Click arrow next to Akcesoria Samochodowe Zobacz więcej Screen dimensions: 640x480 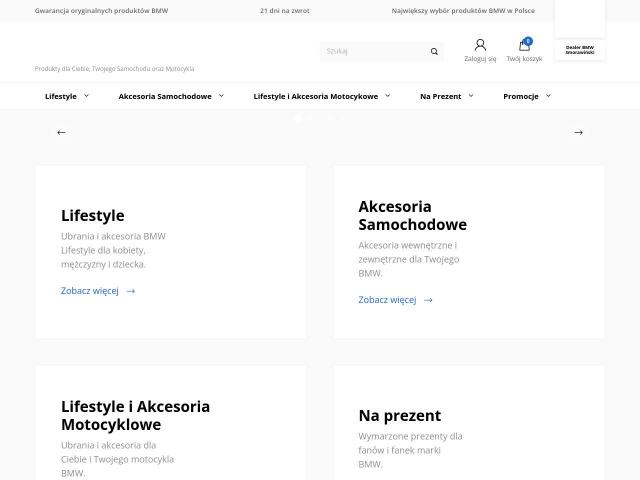[x=428, y=300]
